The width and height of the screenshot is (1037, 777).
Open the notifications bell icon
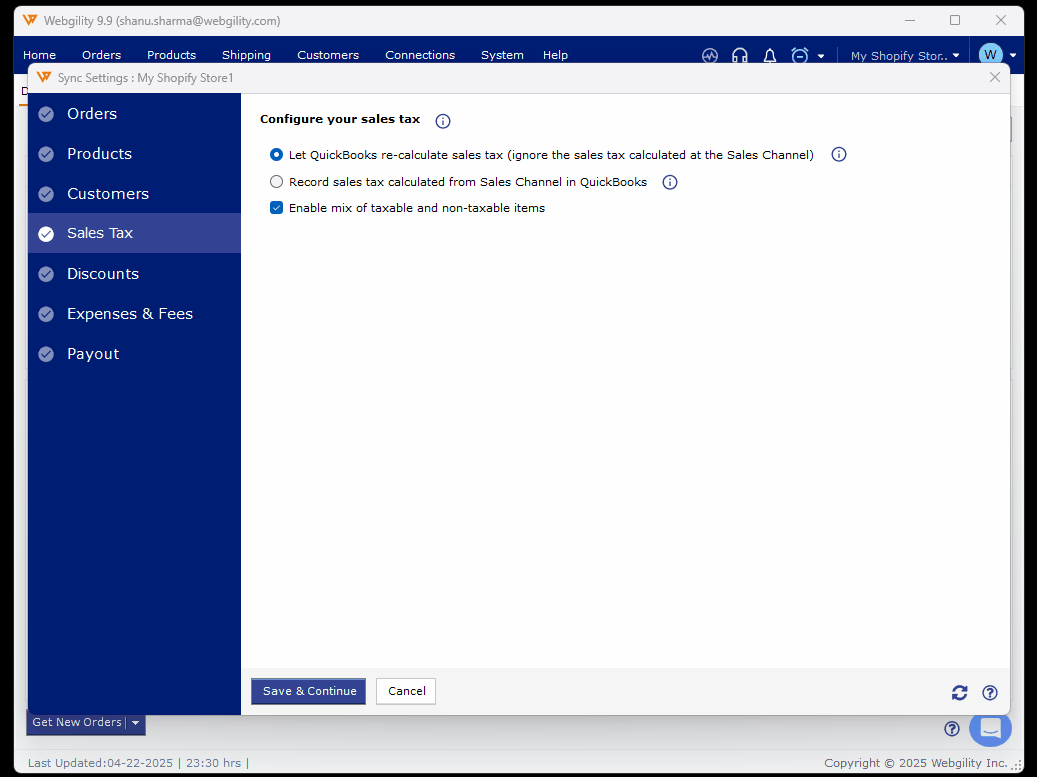coord(770,56)
